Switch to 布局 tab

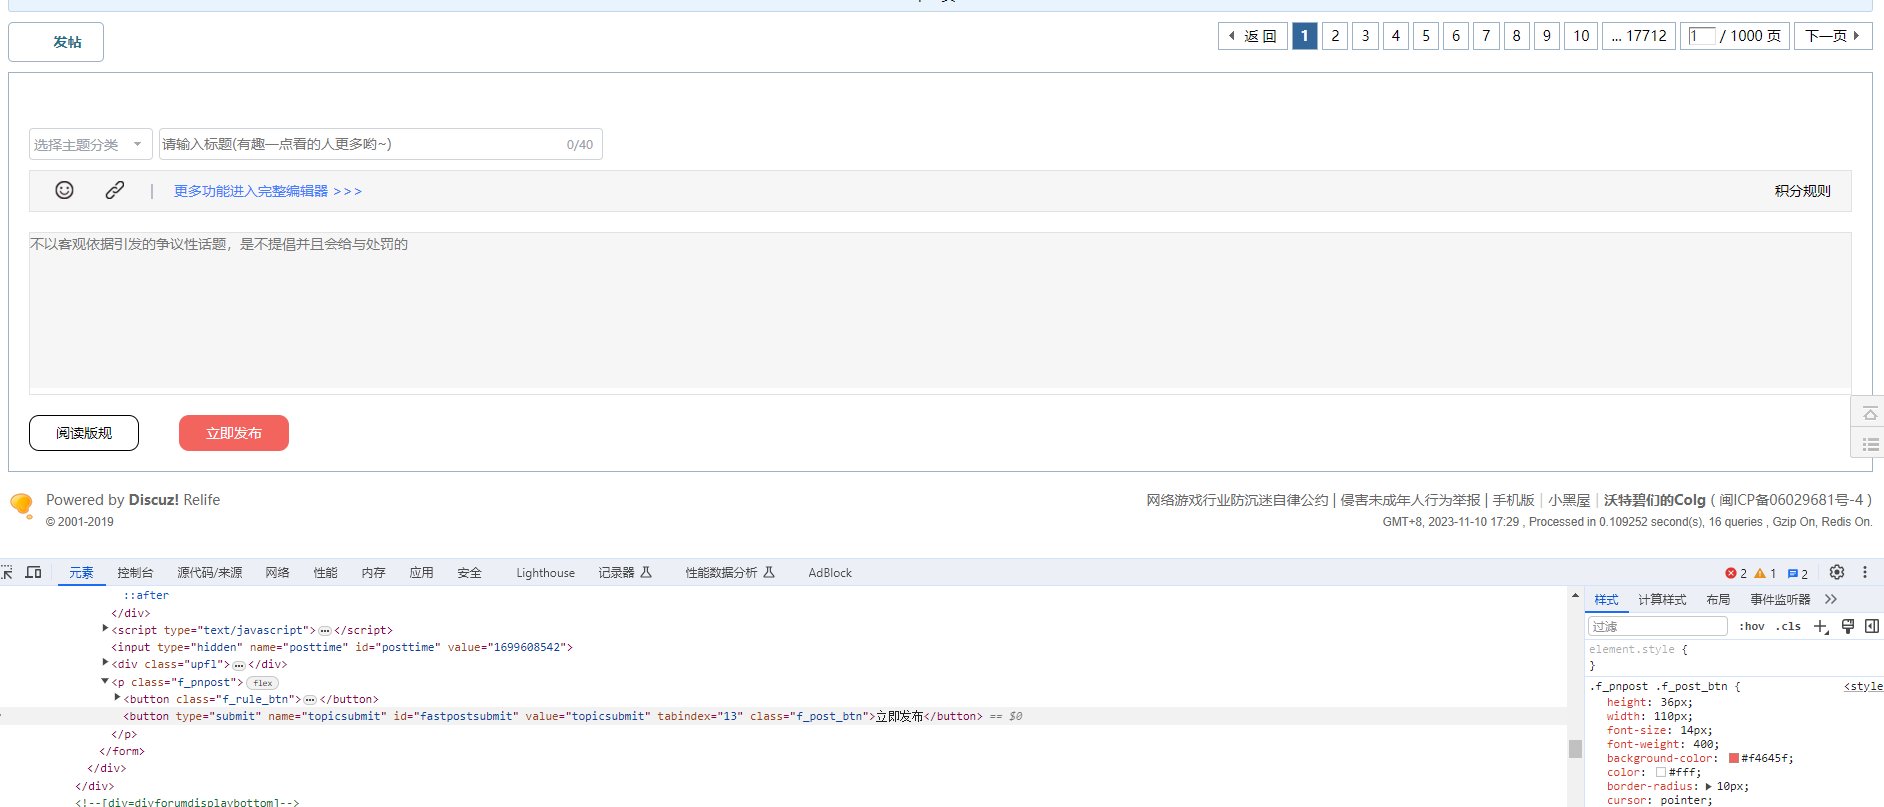coord(1718,600)
